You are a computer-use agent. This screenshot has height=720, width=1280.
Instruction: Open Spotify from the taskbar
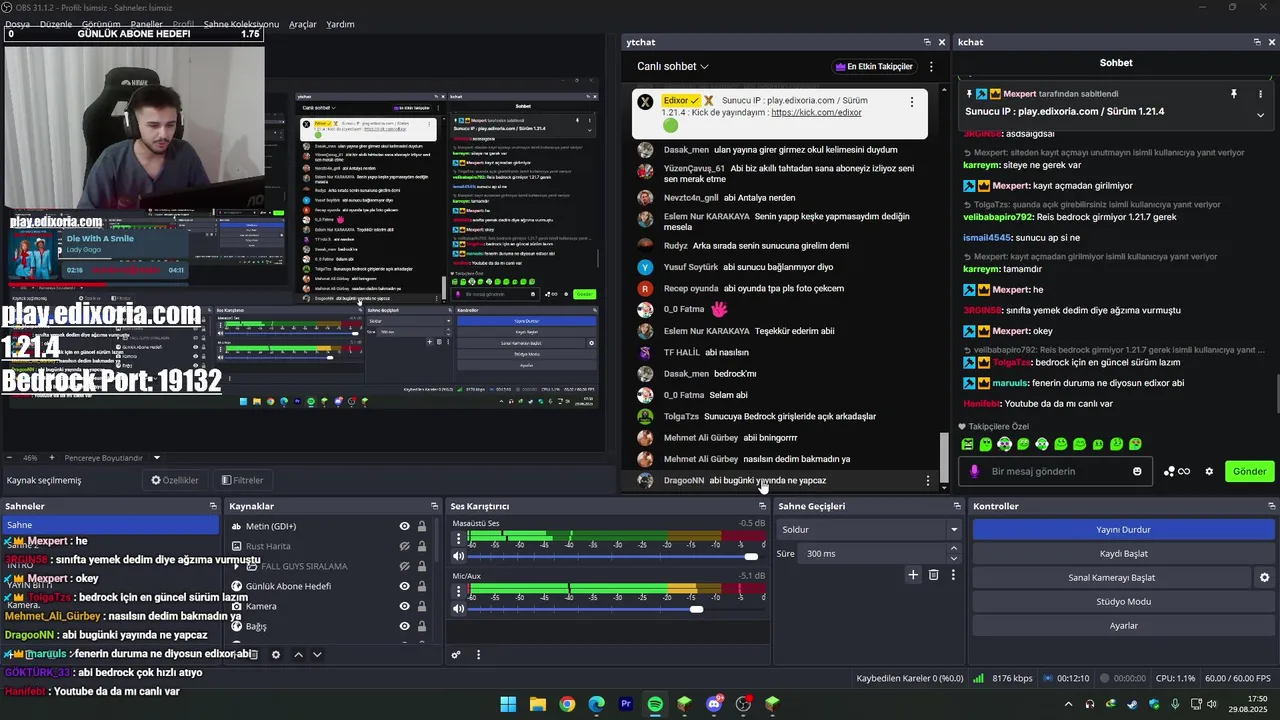[655, 704]
